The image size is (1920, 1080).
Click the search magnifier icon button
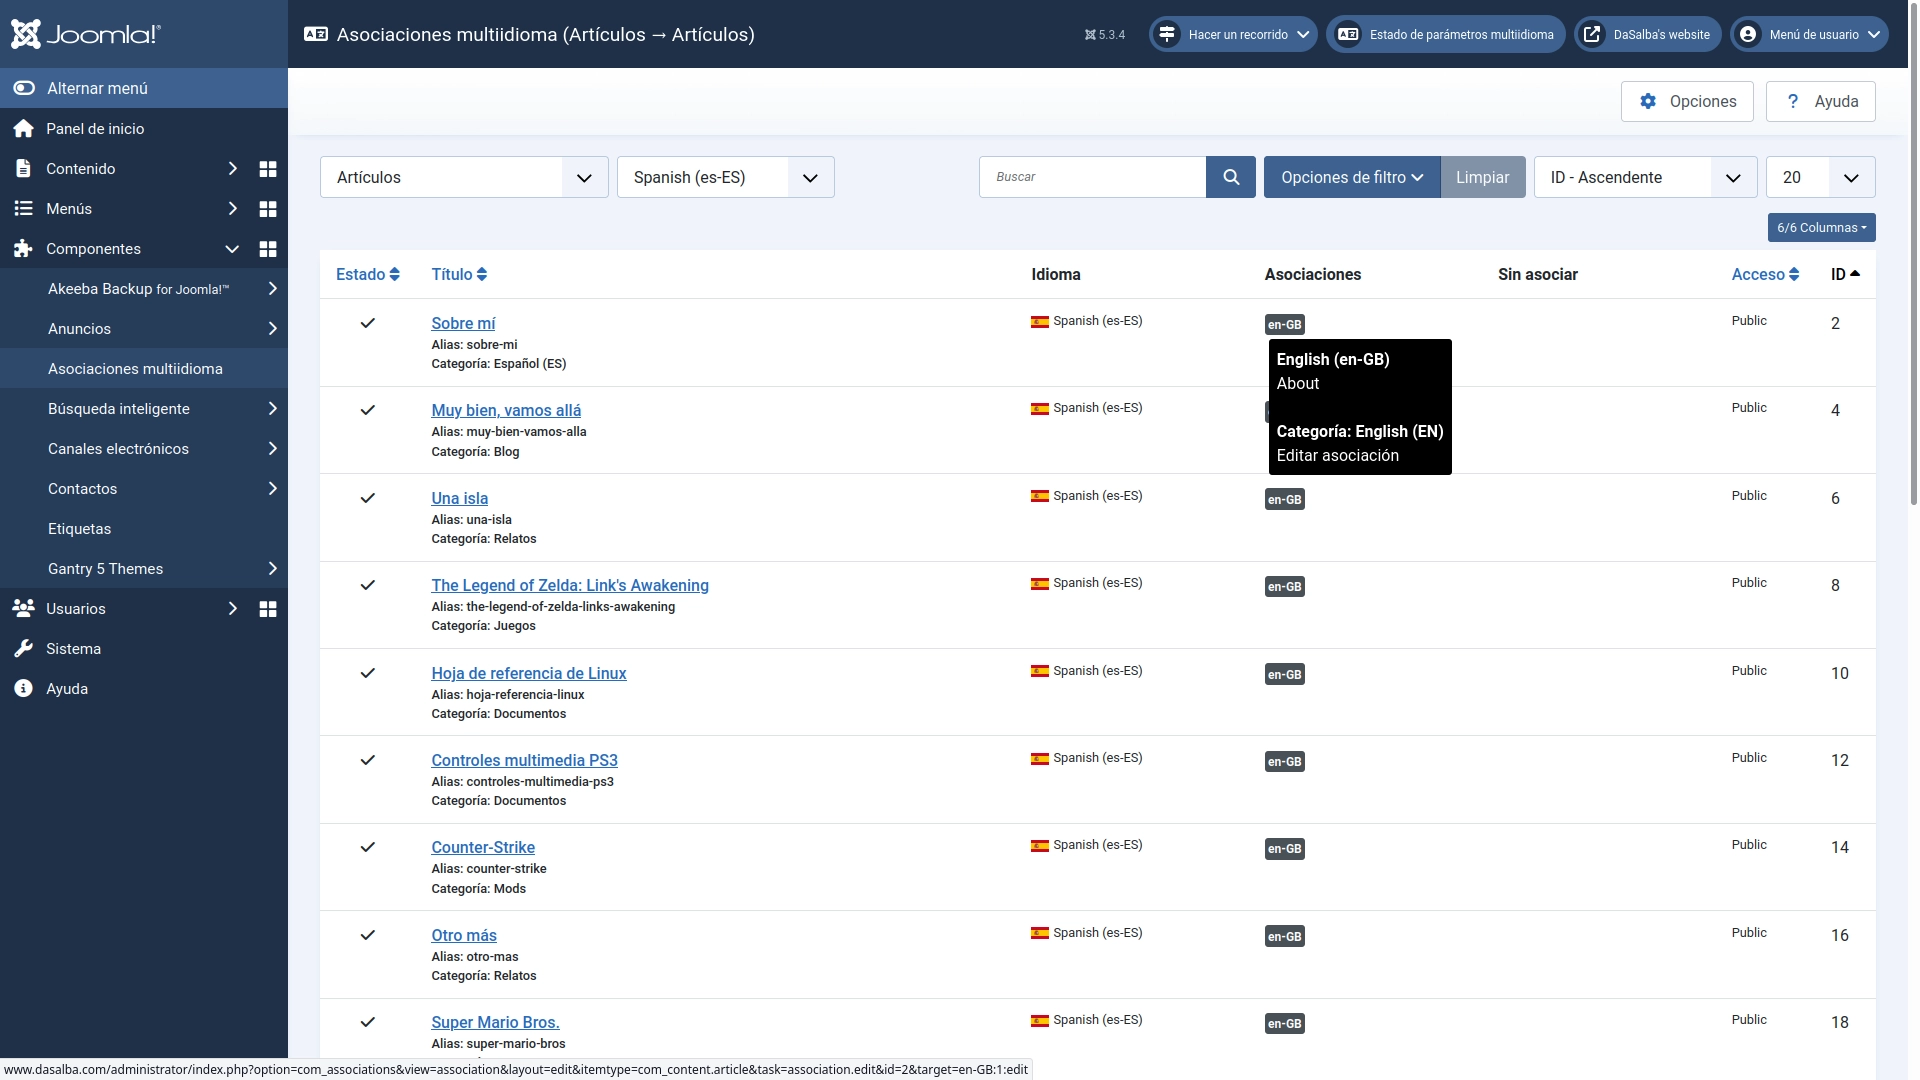[x=1231, y=177]
